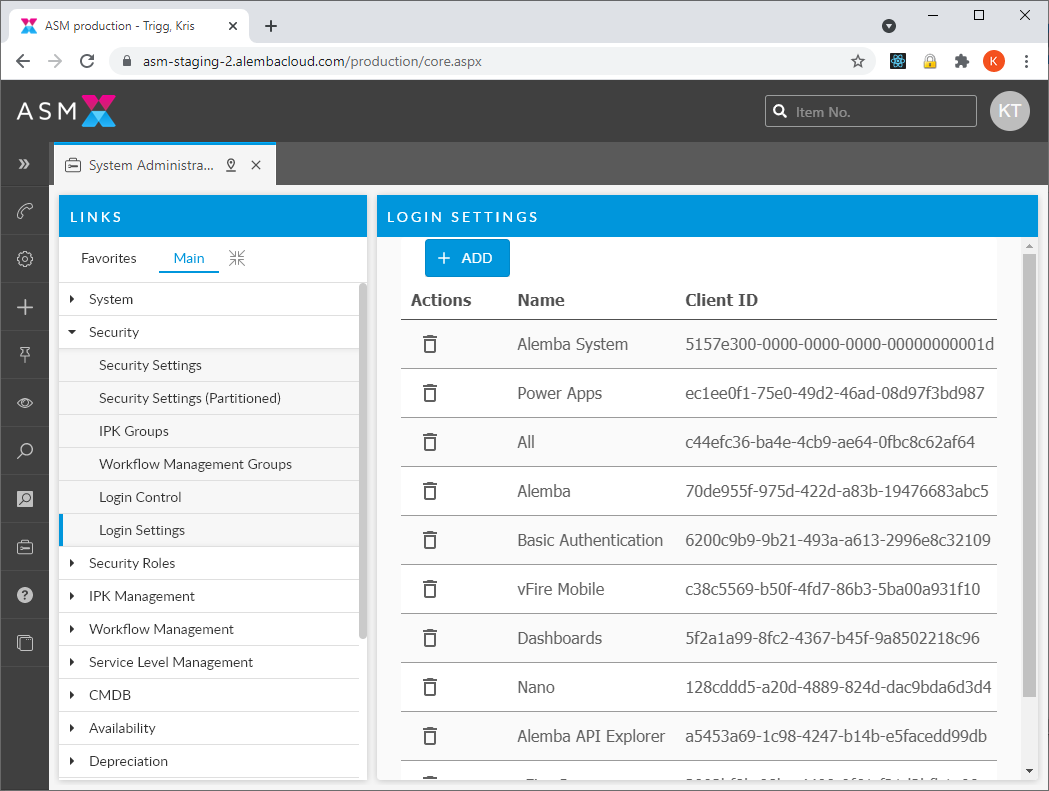Open the help question mark icon

[x=25, y=595]
